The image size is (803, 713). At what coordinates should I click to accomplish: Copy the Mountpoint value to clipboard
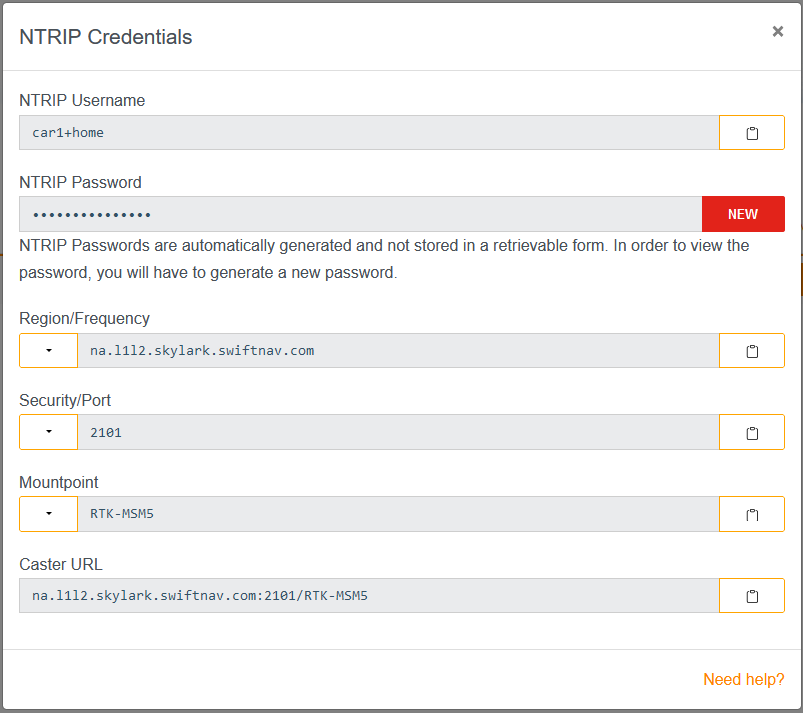tap(751, 514)
